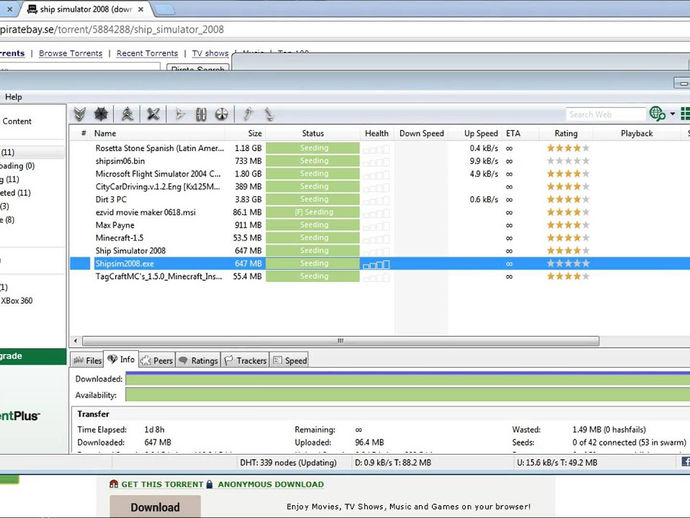Click the Availability bar
The image size is (690, 518).
(x=407, y=395)
